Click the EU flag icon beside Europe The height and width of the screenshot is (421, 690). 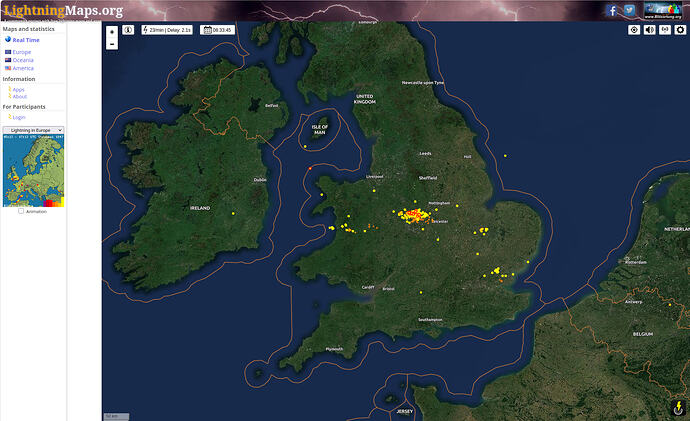[x=8, y=52]
